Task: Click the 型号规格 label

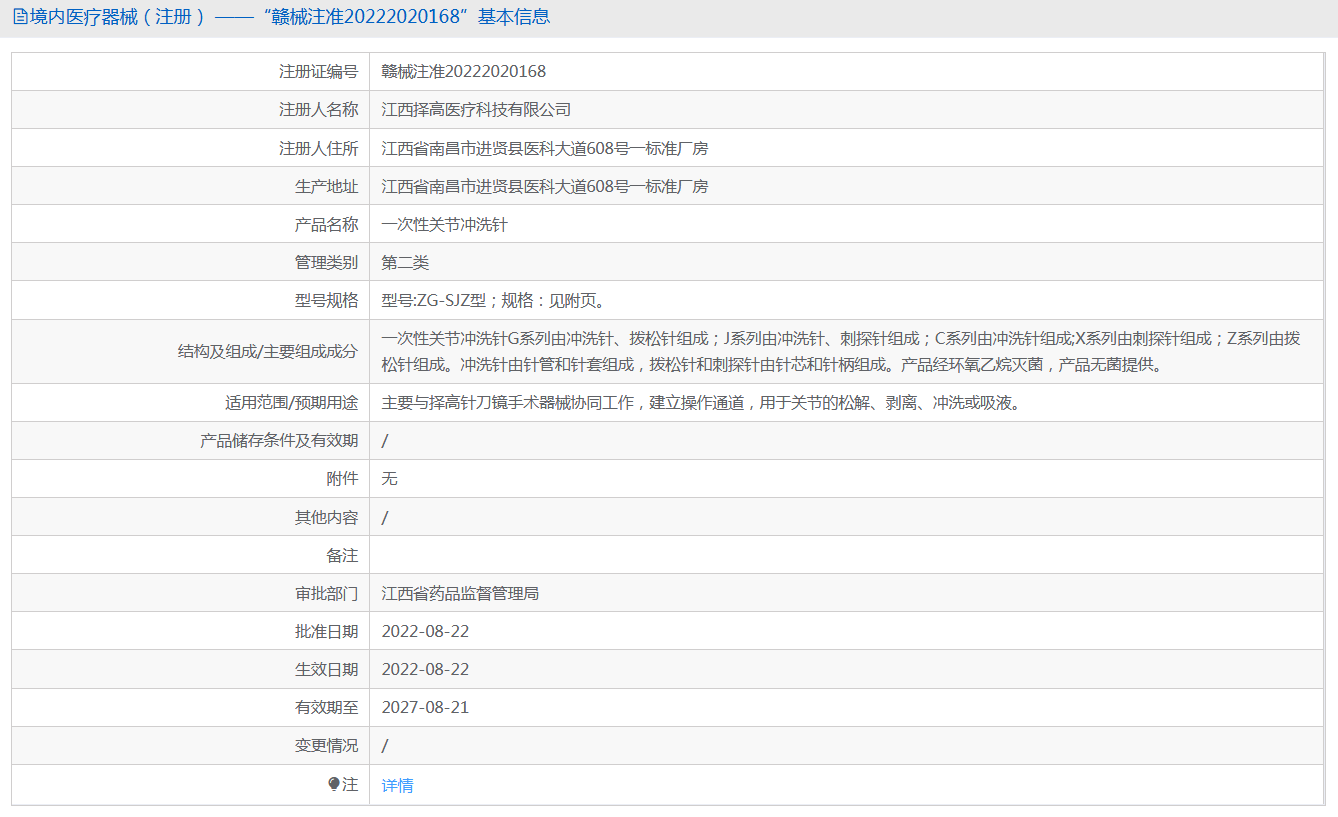Action: point(326,300)
